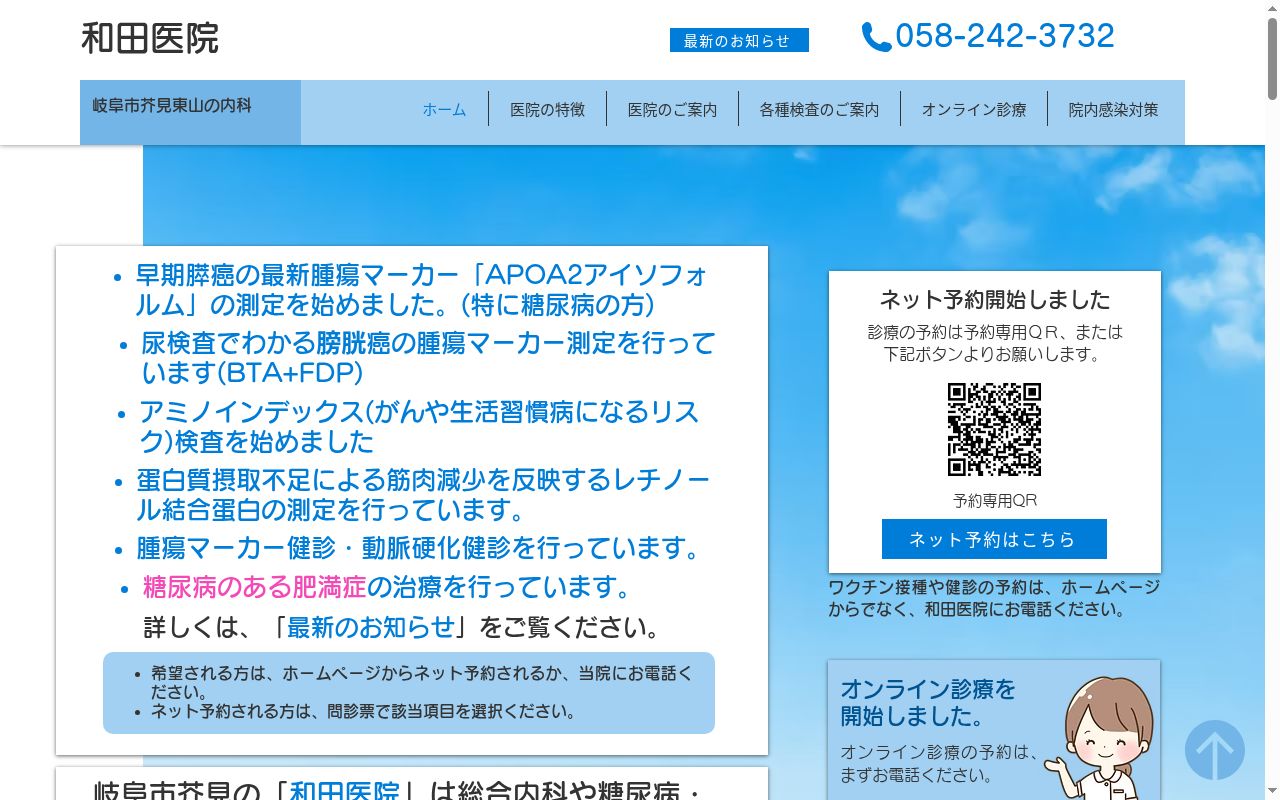
Task: Open the 医院のご案内 menu item
Action: 672,109
